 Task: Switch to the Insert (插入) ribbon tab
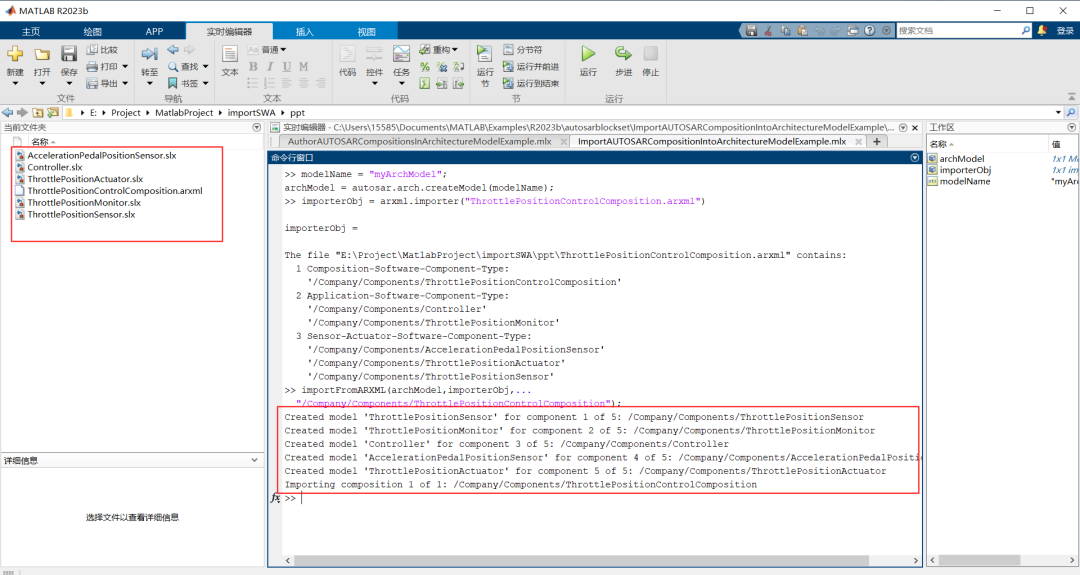[304, 31]
